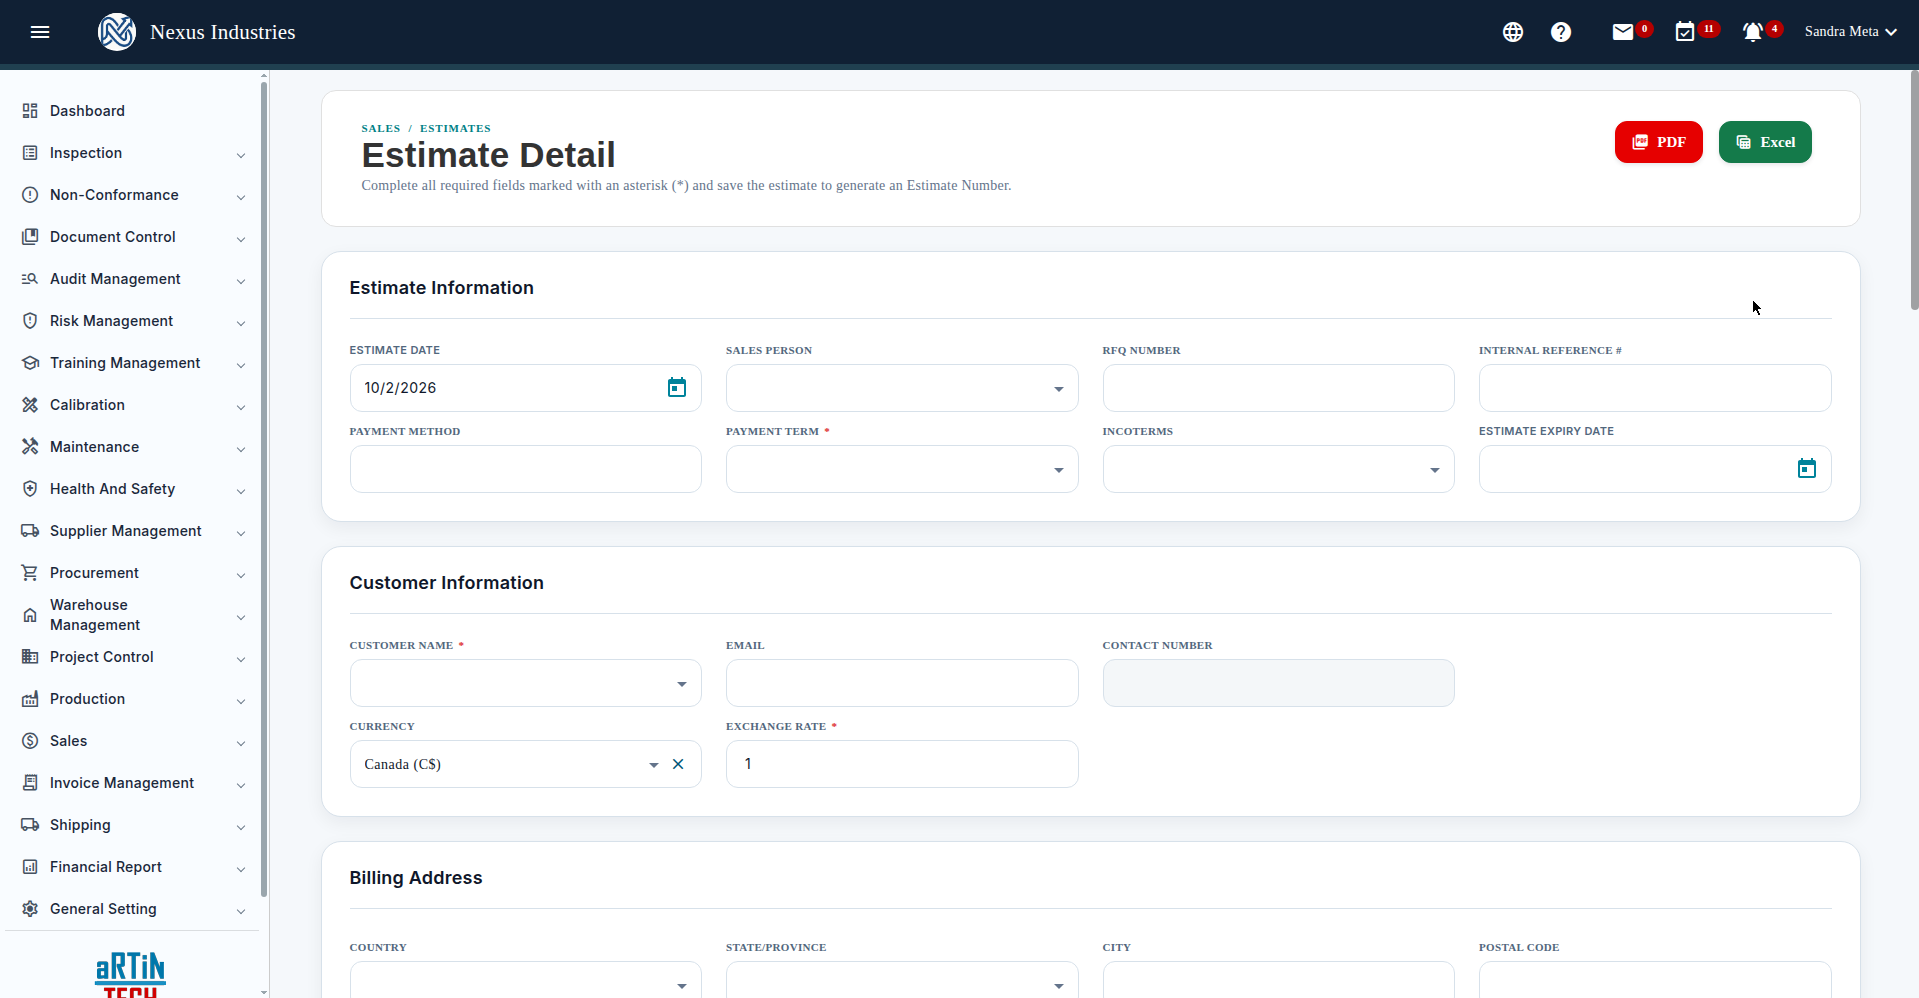Image resolution: width=1919 pixels, height=998 pixels.
Task: Click the Payment Method field
Action: point(525,469)
